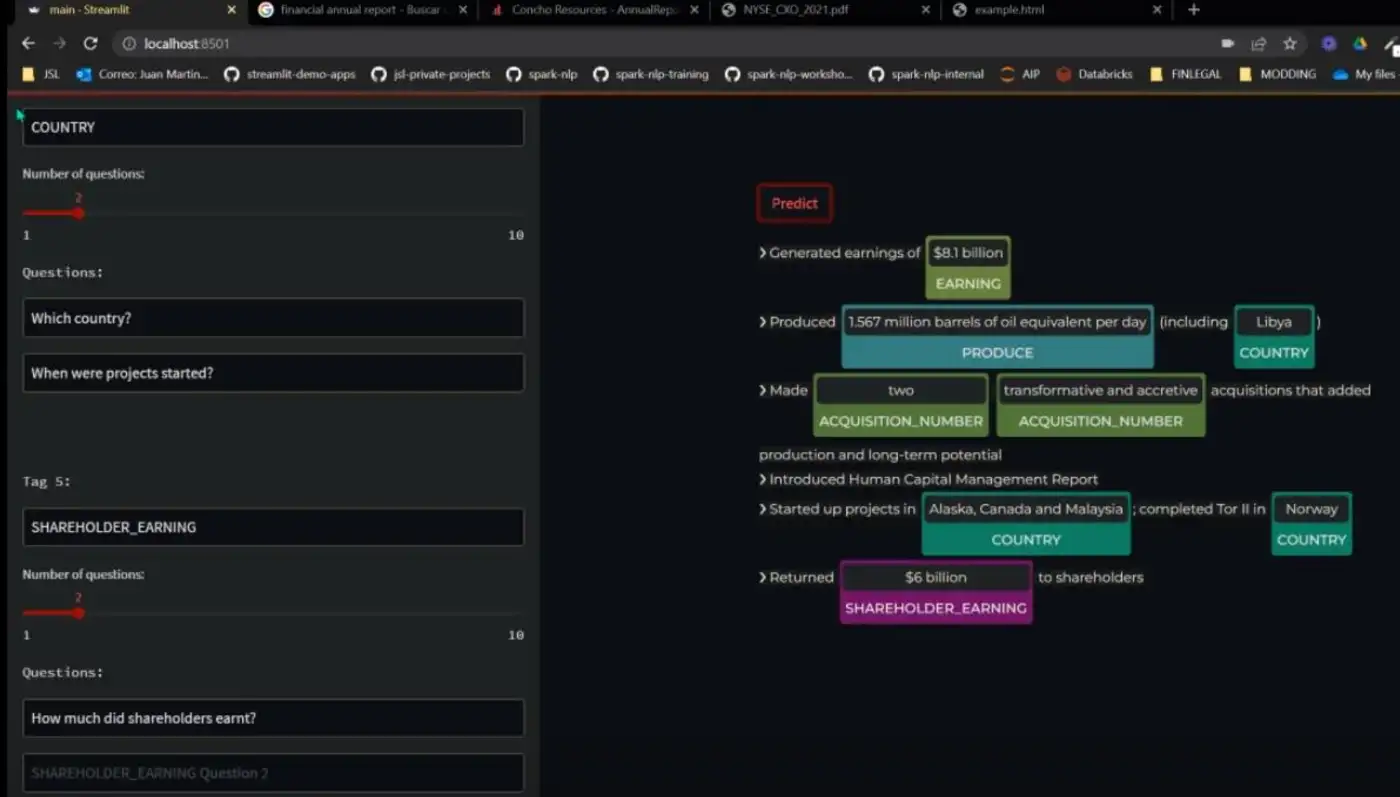Click the COUNTRY tag name field

[273, 127]
